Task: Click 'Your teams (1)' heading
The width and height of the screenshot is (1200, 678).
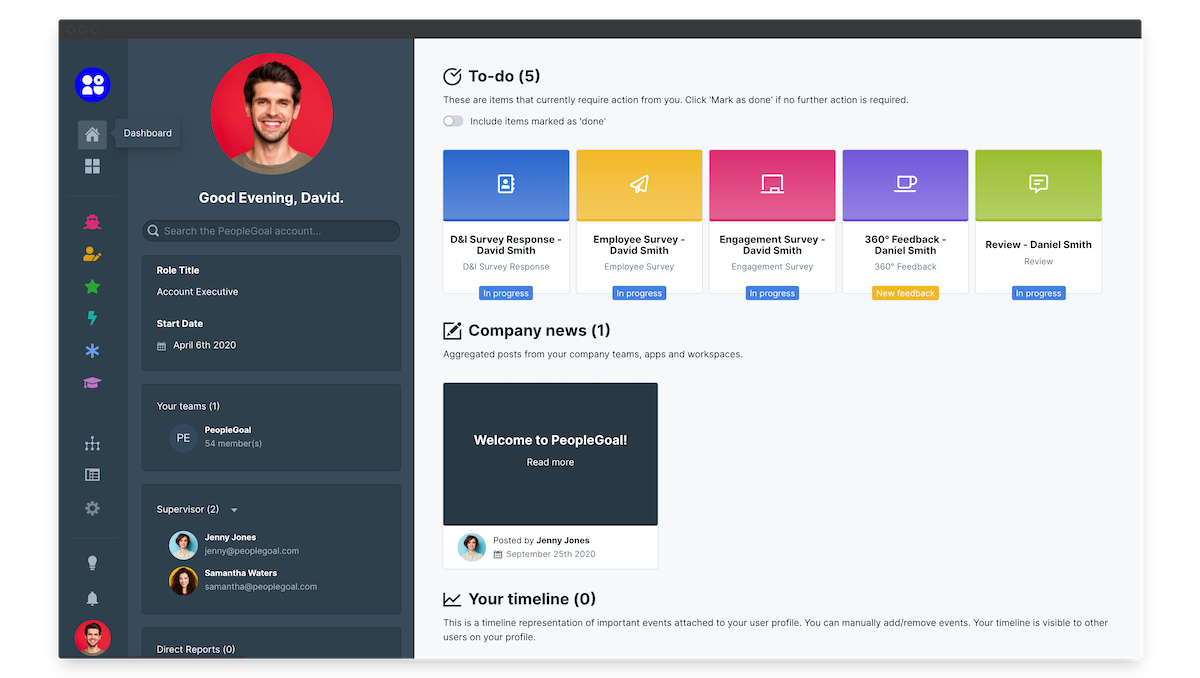Action: coord(188,407)
